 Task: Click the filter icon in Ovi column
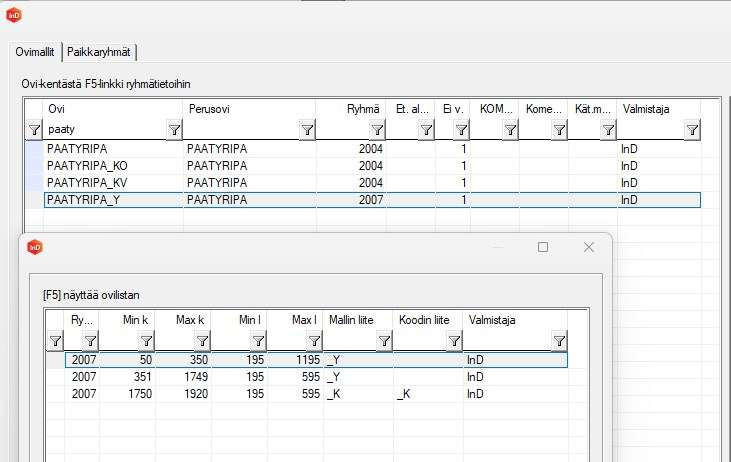[x=174, y=129]
